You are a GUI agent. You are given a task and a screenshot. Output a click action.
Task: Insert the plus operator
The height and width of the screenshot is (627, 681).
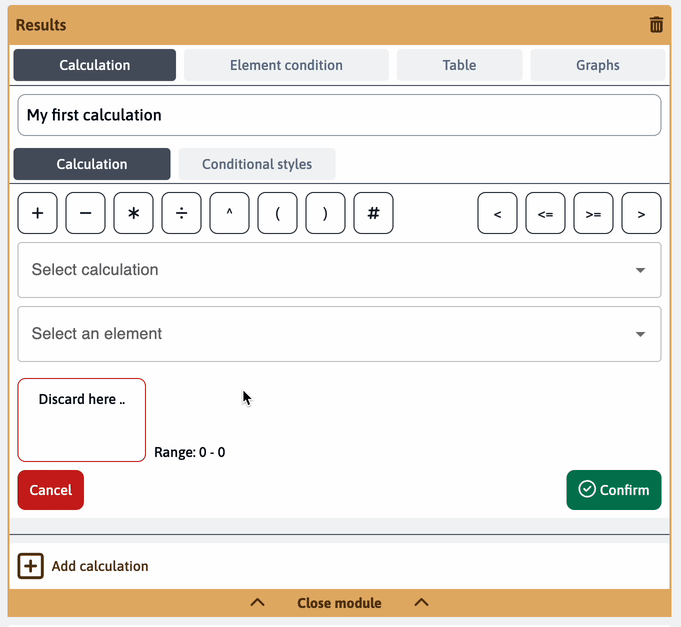38,213
